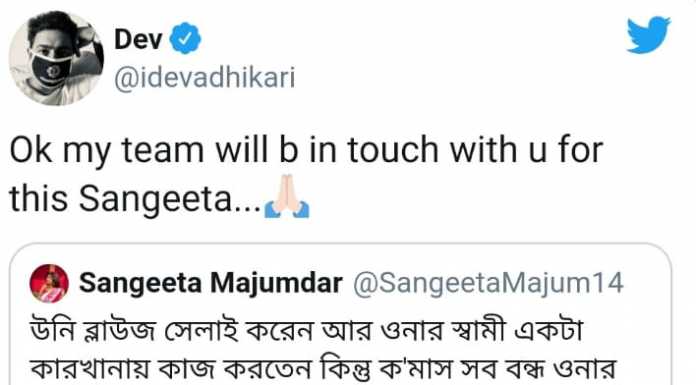This screenshot has height=385, width=696.
Task: Click the blue verified badge beside Dev
Action: 186,39
